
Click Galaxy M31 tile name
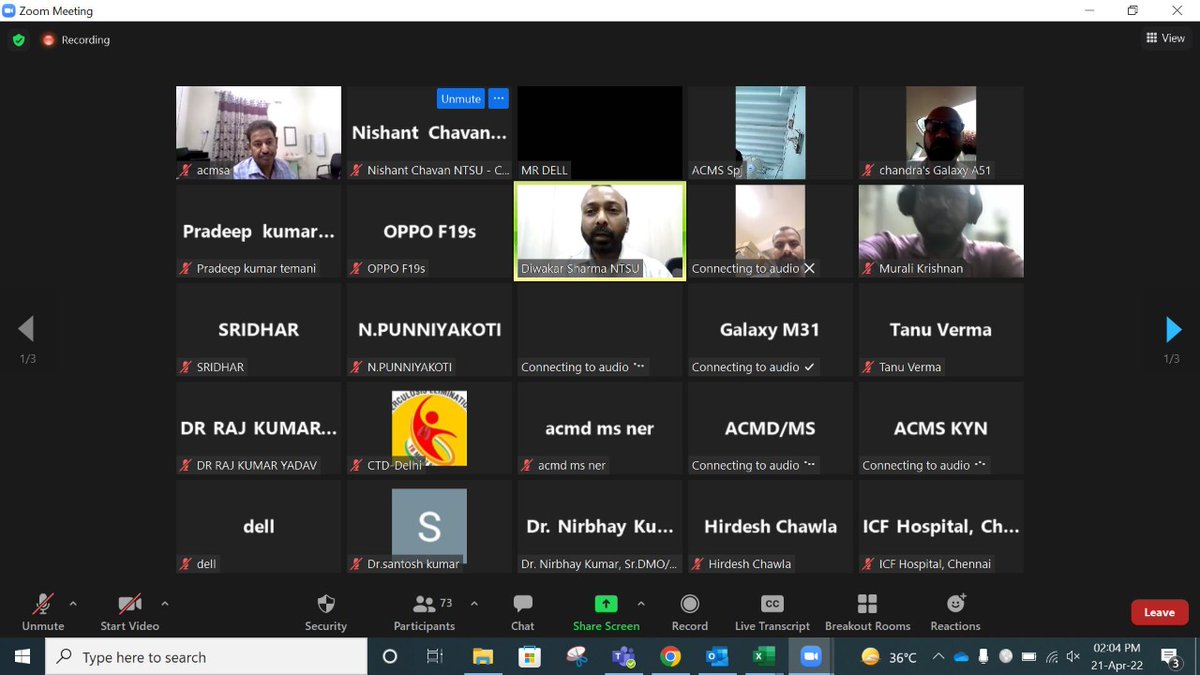click(770, 329)
